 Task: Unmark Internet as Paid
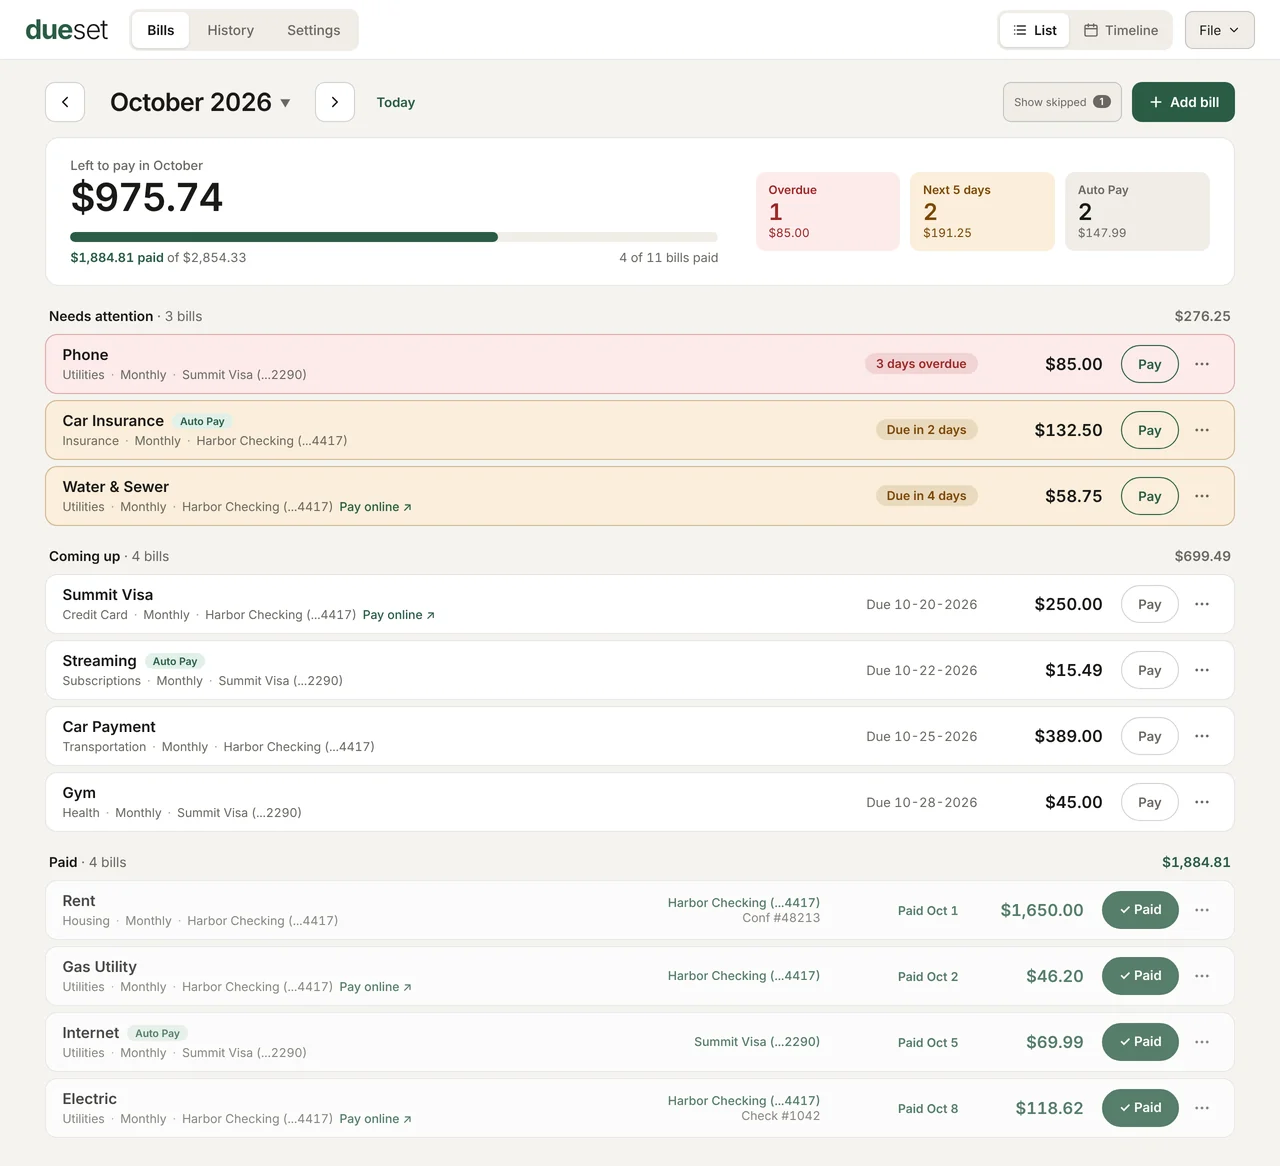[1140, 1042]
